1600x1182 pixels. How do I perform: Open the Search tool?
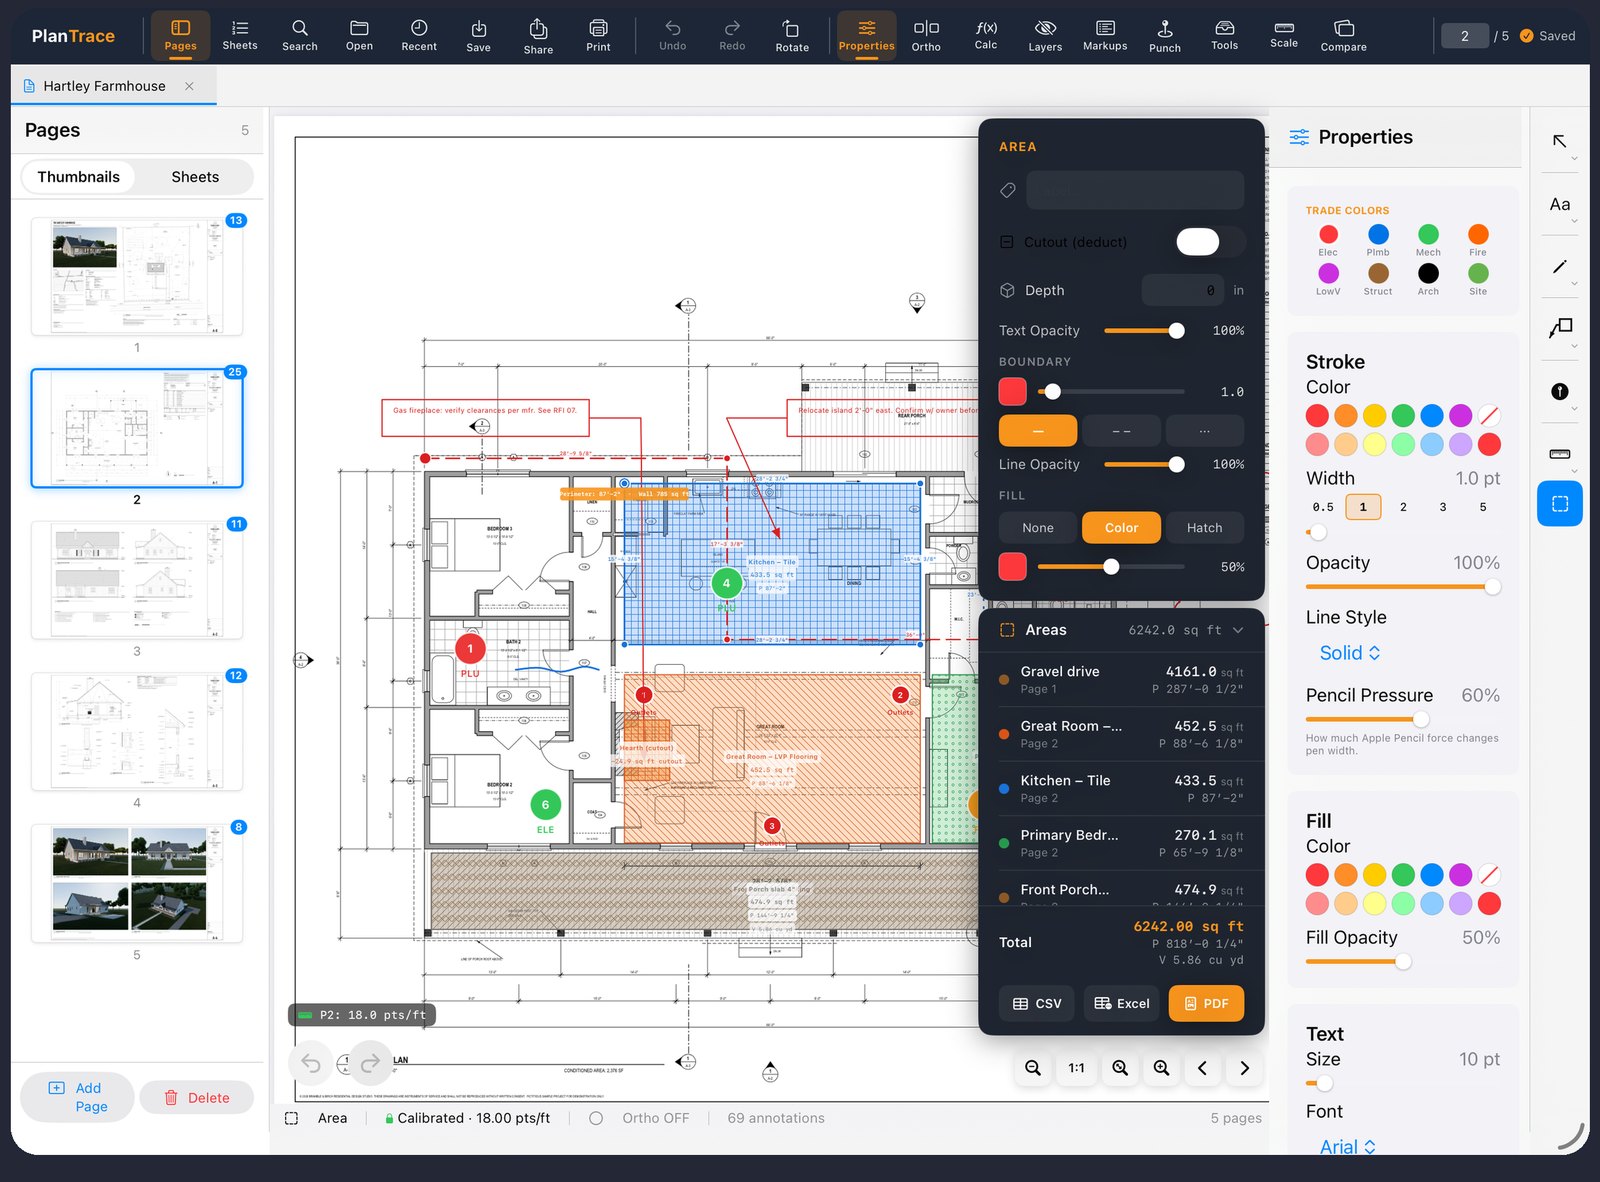(x=299, y=35)
